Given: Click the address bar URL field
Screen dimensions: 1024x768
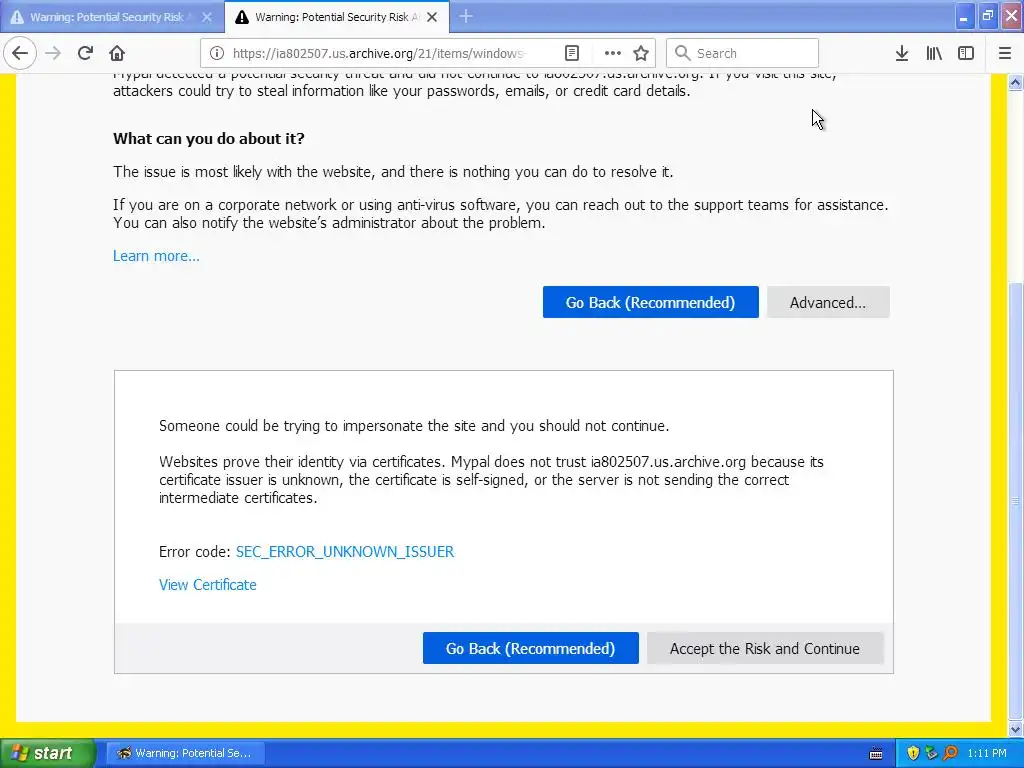Looking at the screenshot, I should (379, 54).
